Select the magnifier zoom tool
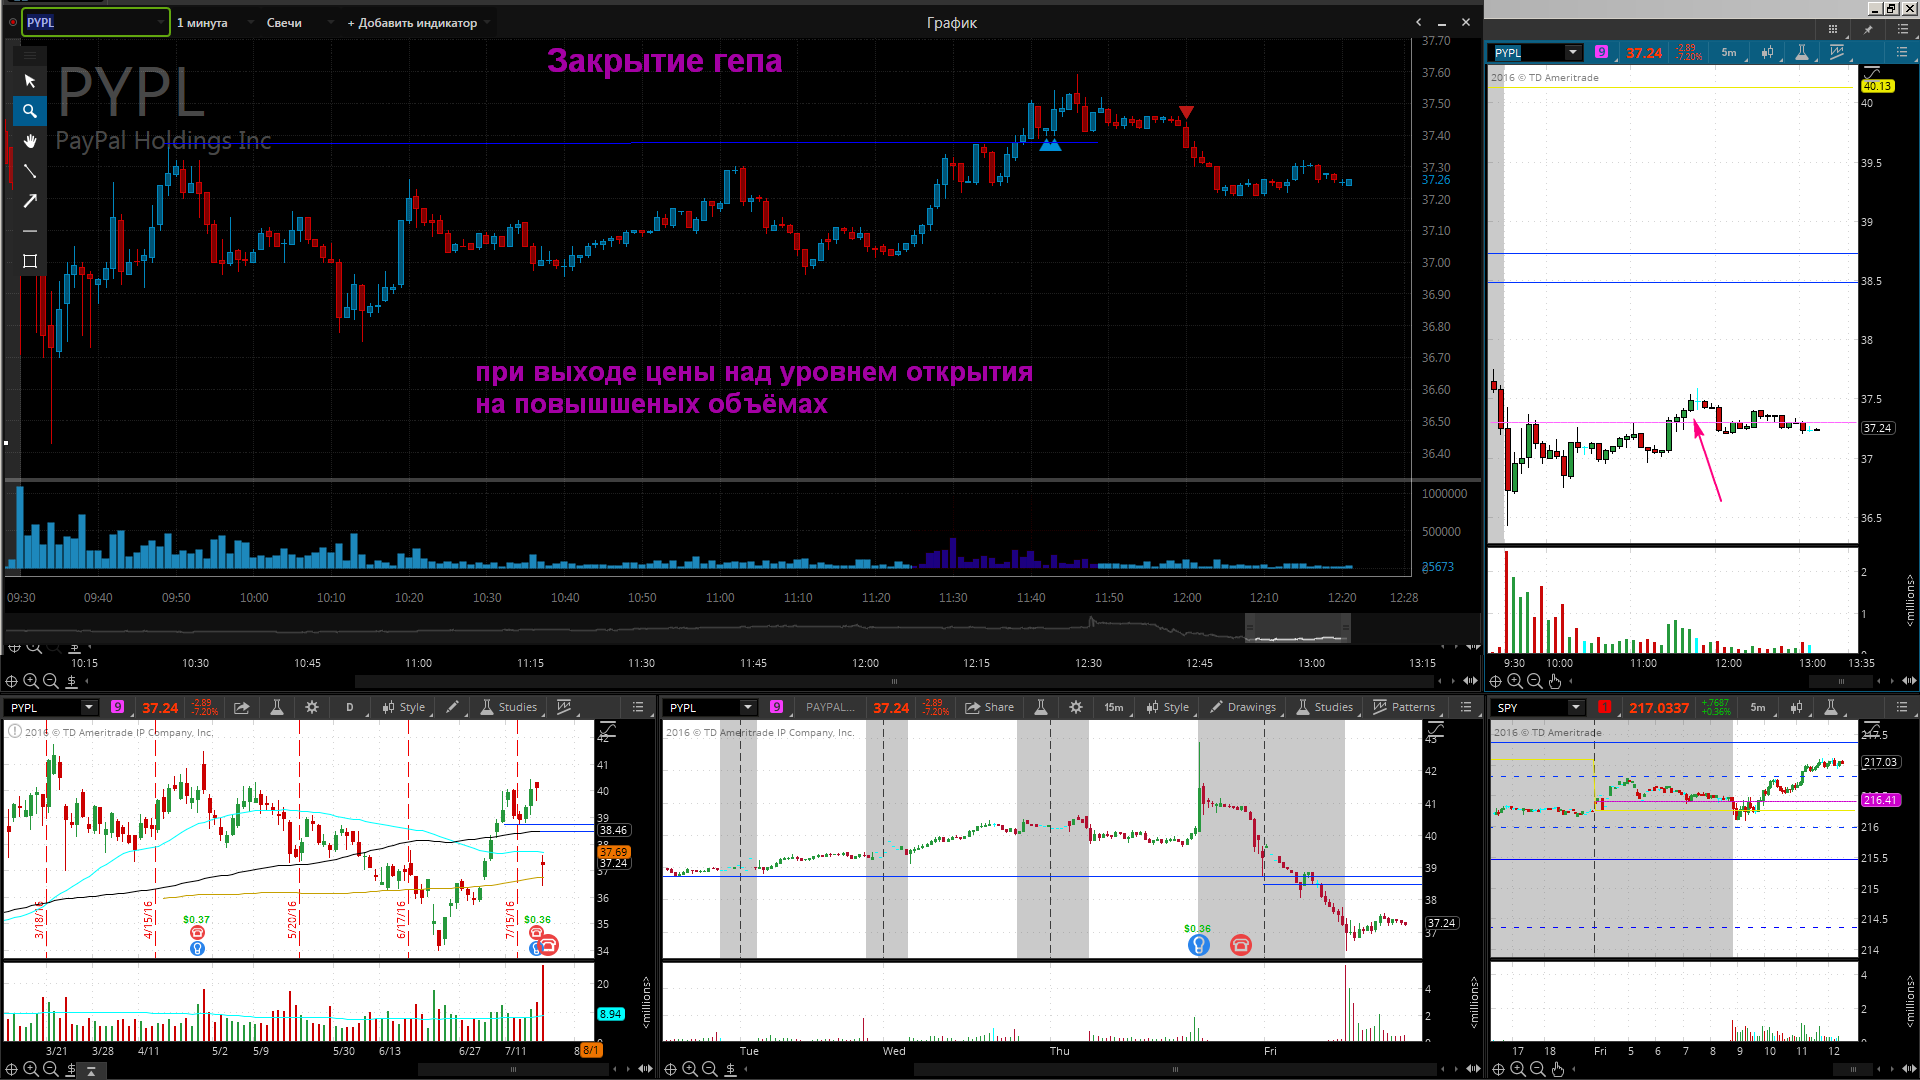The image size is (1920, 1080). 30,111
